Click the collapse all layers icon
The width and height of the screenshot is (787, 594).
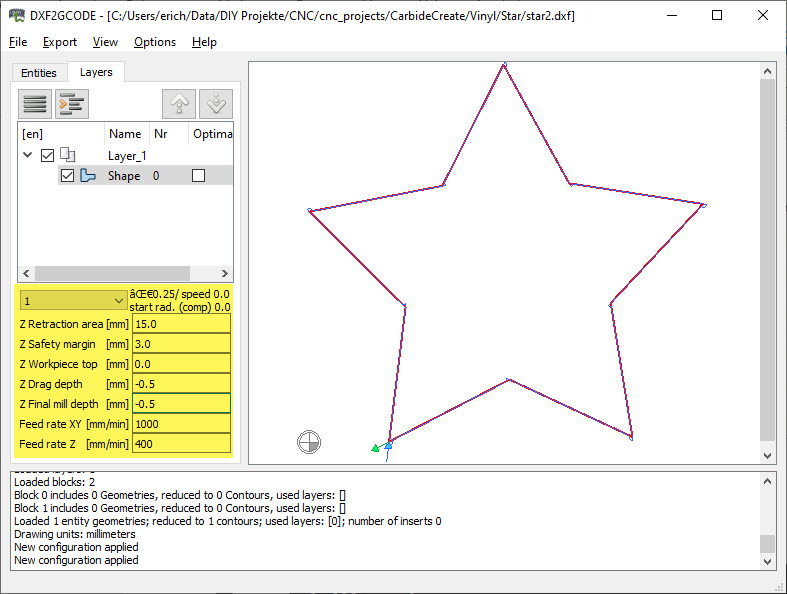point(35,103)
